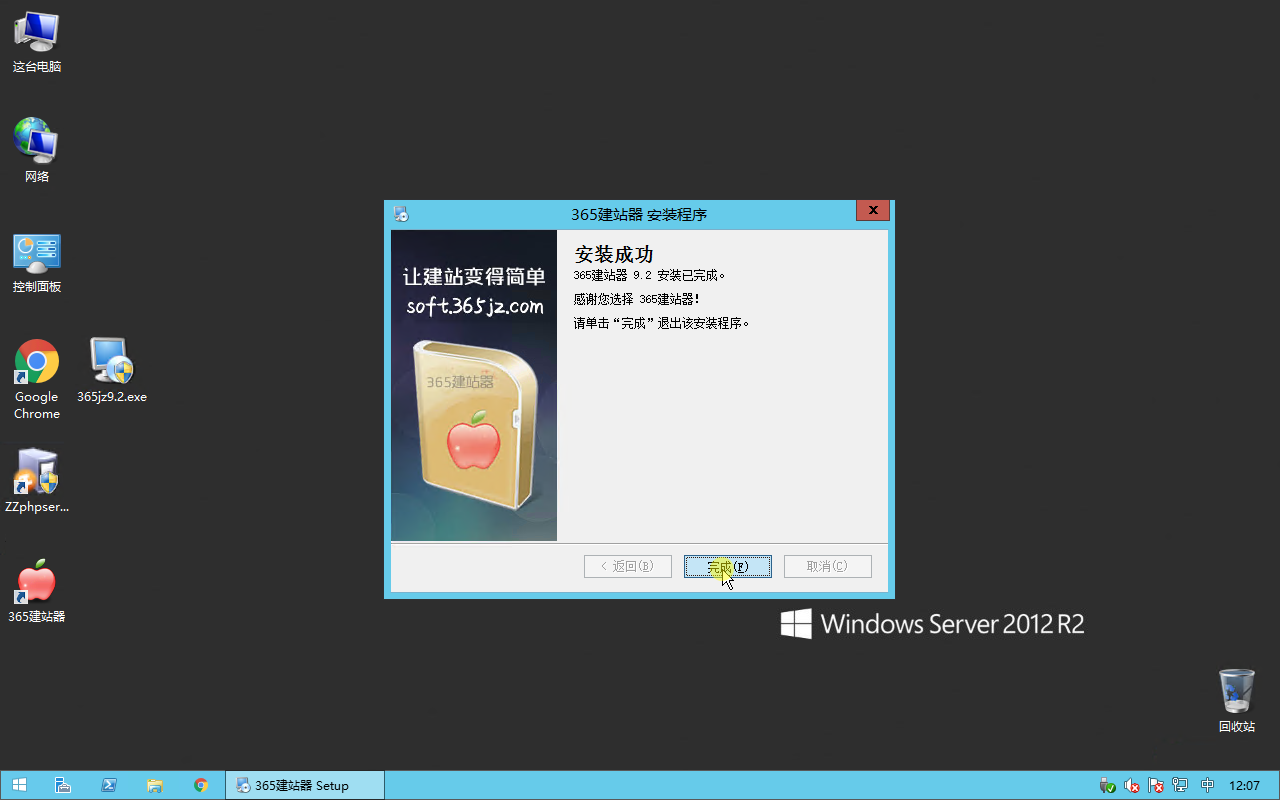Click the 安装成功 heading text
The height and width of the screenshot is (800, 1280).
[614, 254]
